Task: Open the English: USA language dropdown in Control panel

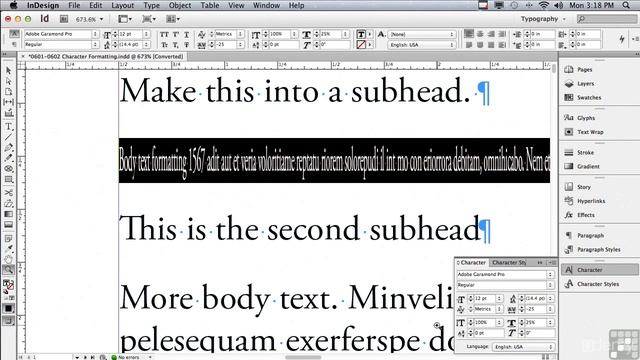Action: click(422, 44)
